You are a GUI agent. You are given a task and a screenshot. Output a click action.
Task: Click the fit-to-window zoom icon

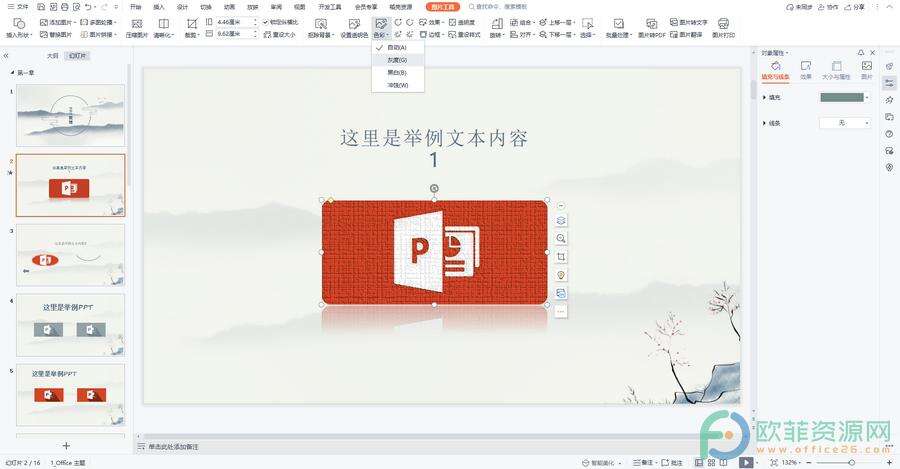click(x=774, y=462)
